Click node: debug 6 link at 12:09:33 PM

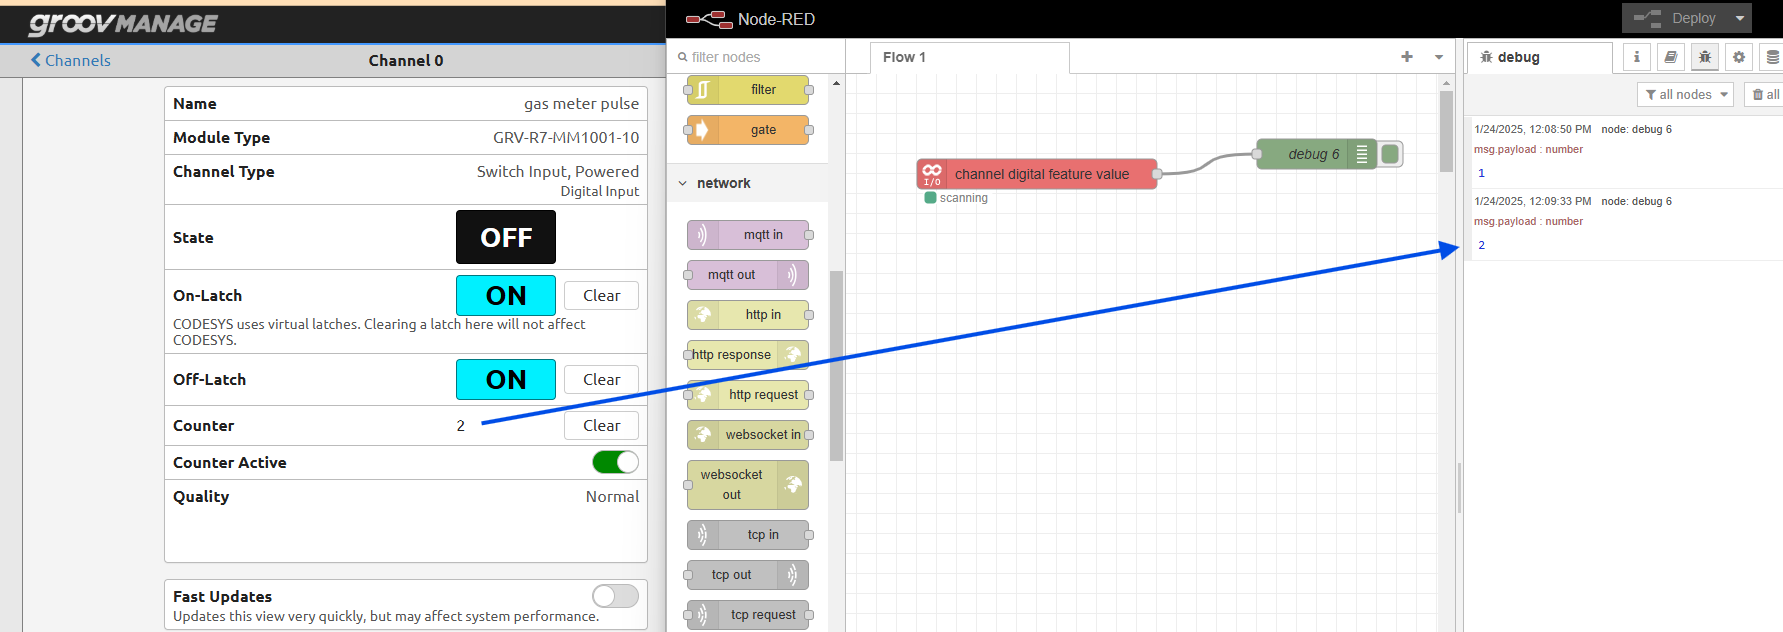[x=1636, y=201]
